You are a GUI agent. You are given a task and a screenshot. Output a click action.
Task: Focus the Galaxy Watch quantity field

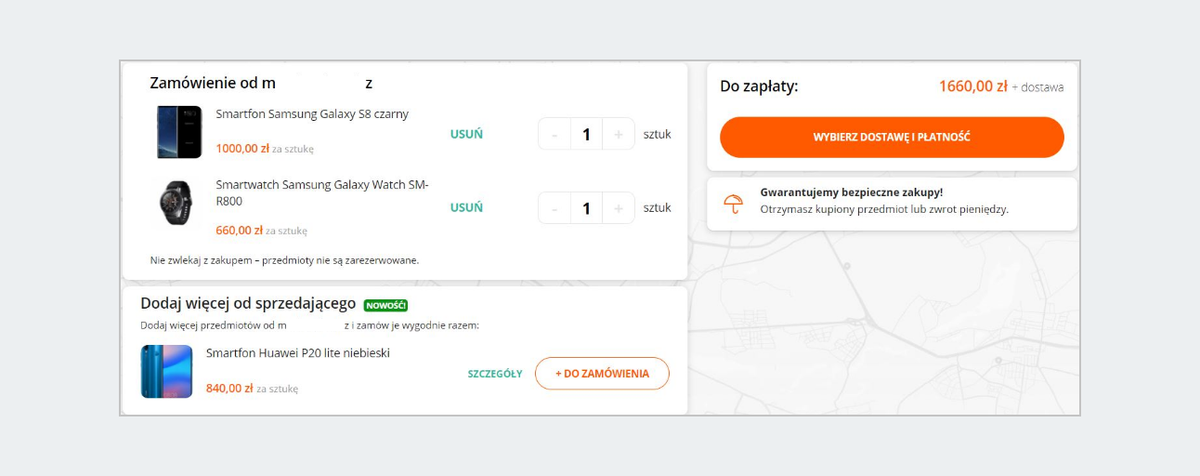tap(586, 208)
